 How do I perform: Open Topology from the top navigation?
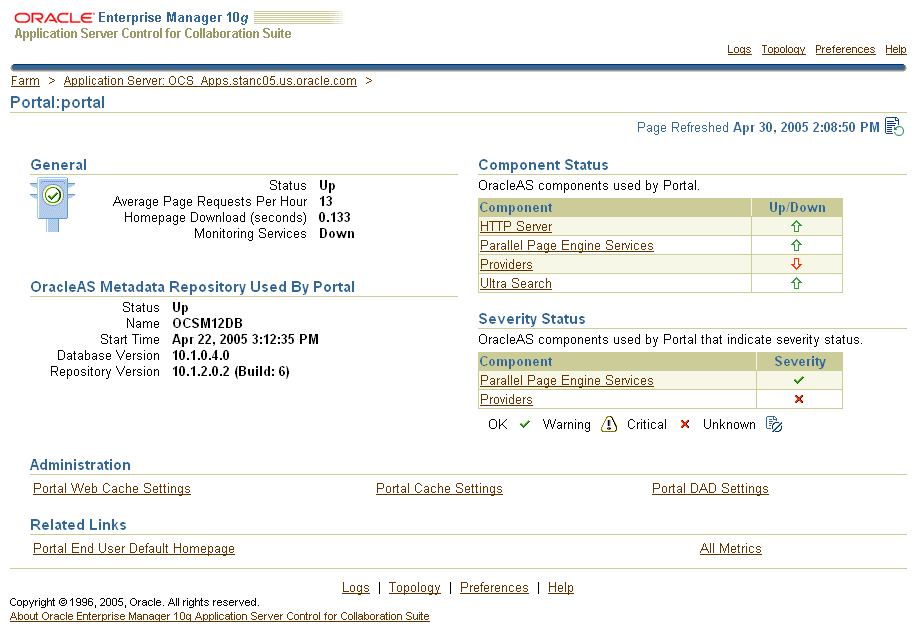(x=783, y=49)
